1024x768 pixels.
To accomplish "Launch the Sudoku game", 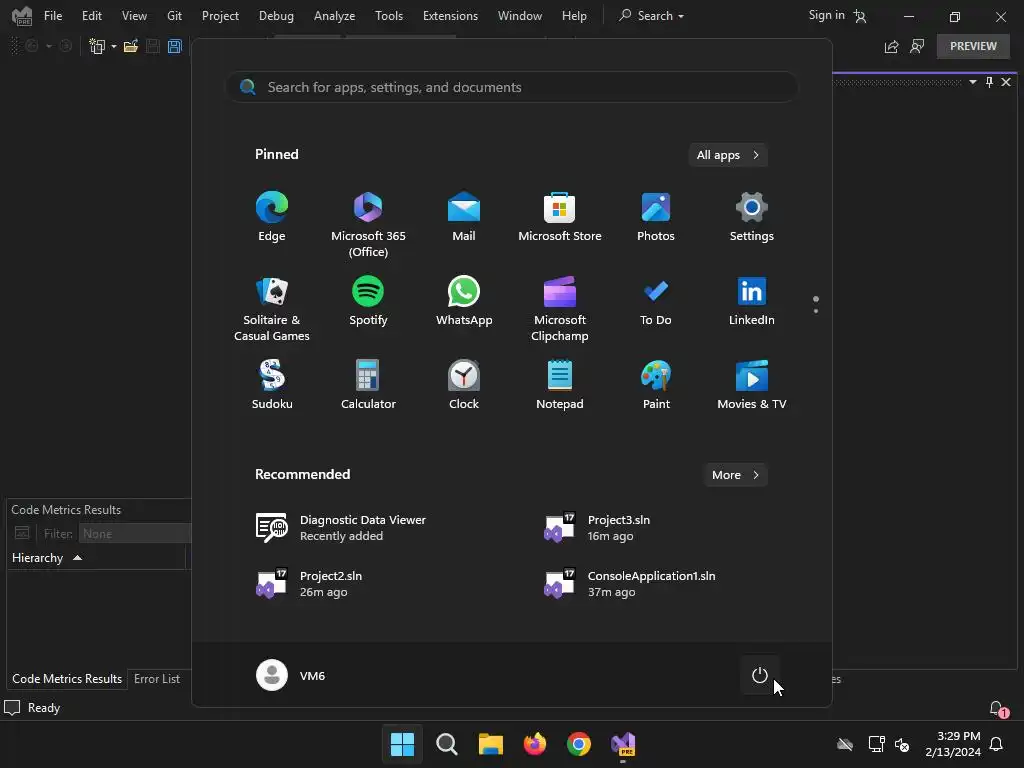I will (x=272, y=385).
